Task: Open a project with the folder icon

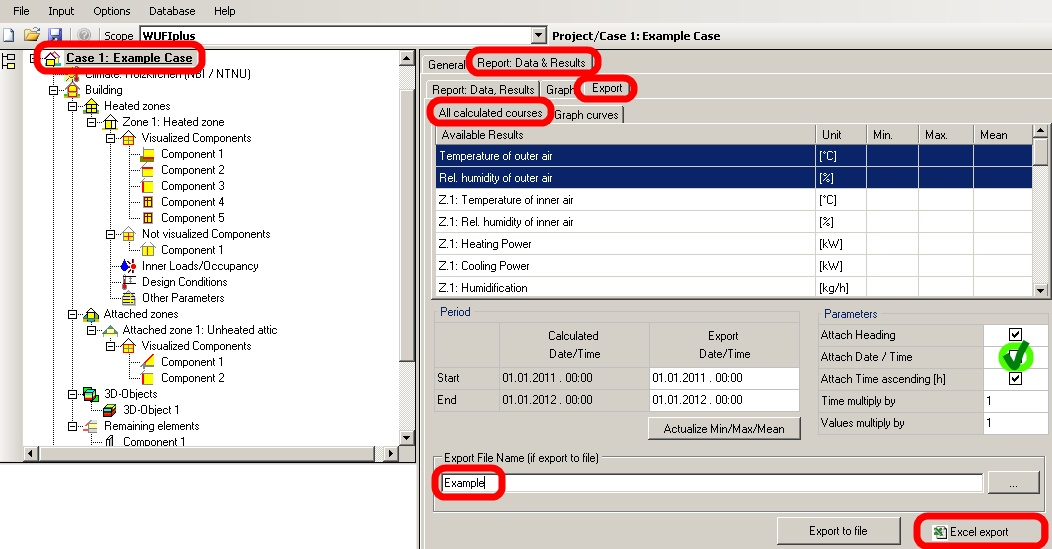Action: [32, 35]
